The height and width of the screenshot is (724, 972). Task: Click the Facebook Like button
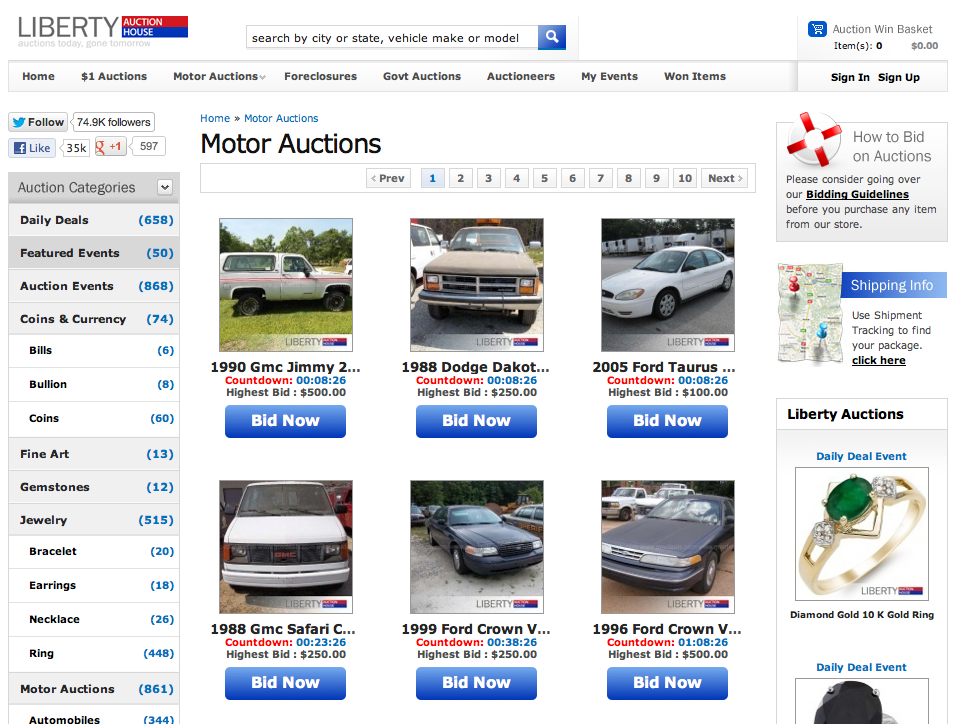pos(32,148)
